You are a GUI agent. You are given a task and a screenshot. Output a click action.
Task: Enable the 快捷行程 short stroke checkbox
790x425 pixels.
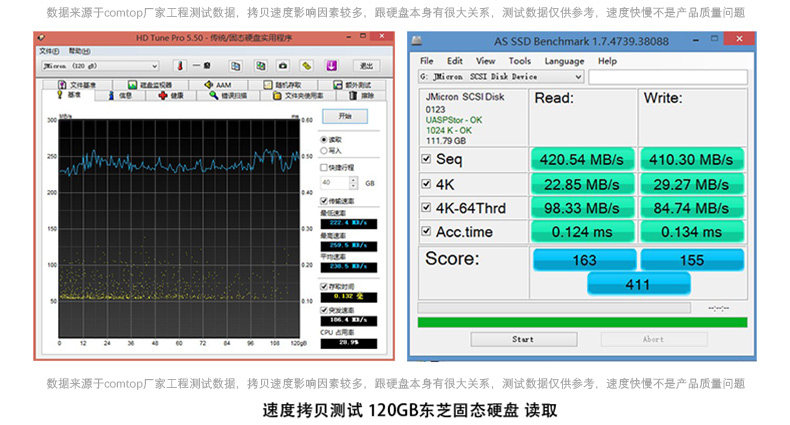(324, 168)
